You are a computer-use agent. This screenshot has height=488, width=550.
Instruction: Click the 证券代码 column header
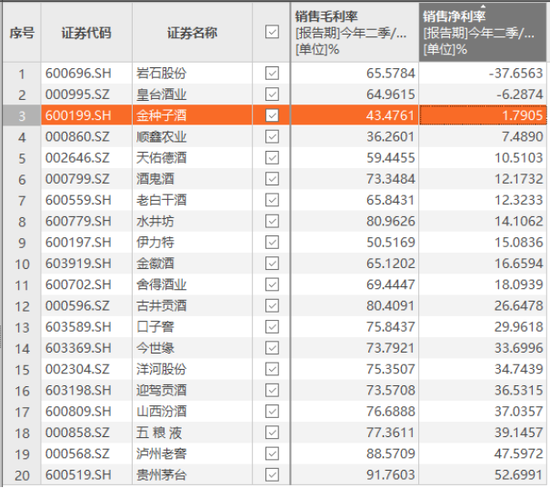87,32
